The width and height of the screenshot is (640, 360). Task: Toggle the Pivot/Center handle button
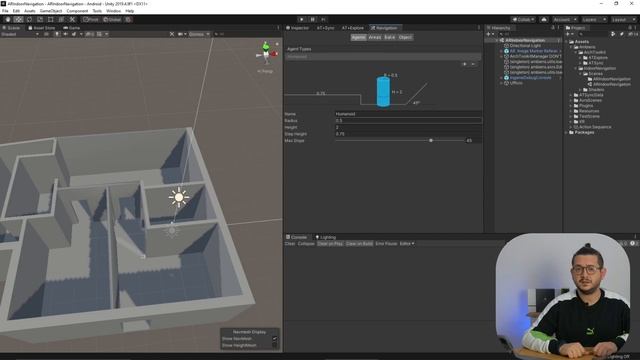pyautogui.click(x=91, y=19)
